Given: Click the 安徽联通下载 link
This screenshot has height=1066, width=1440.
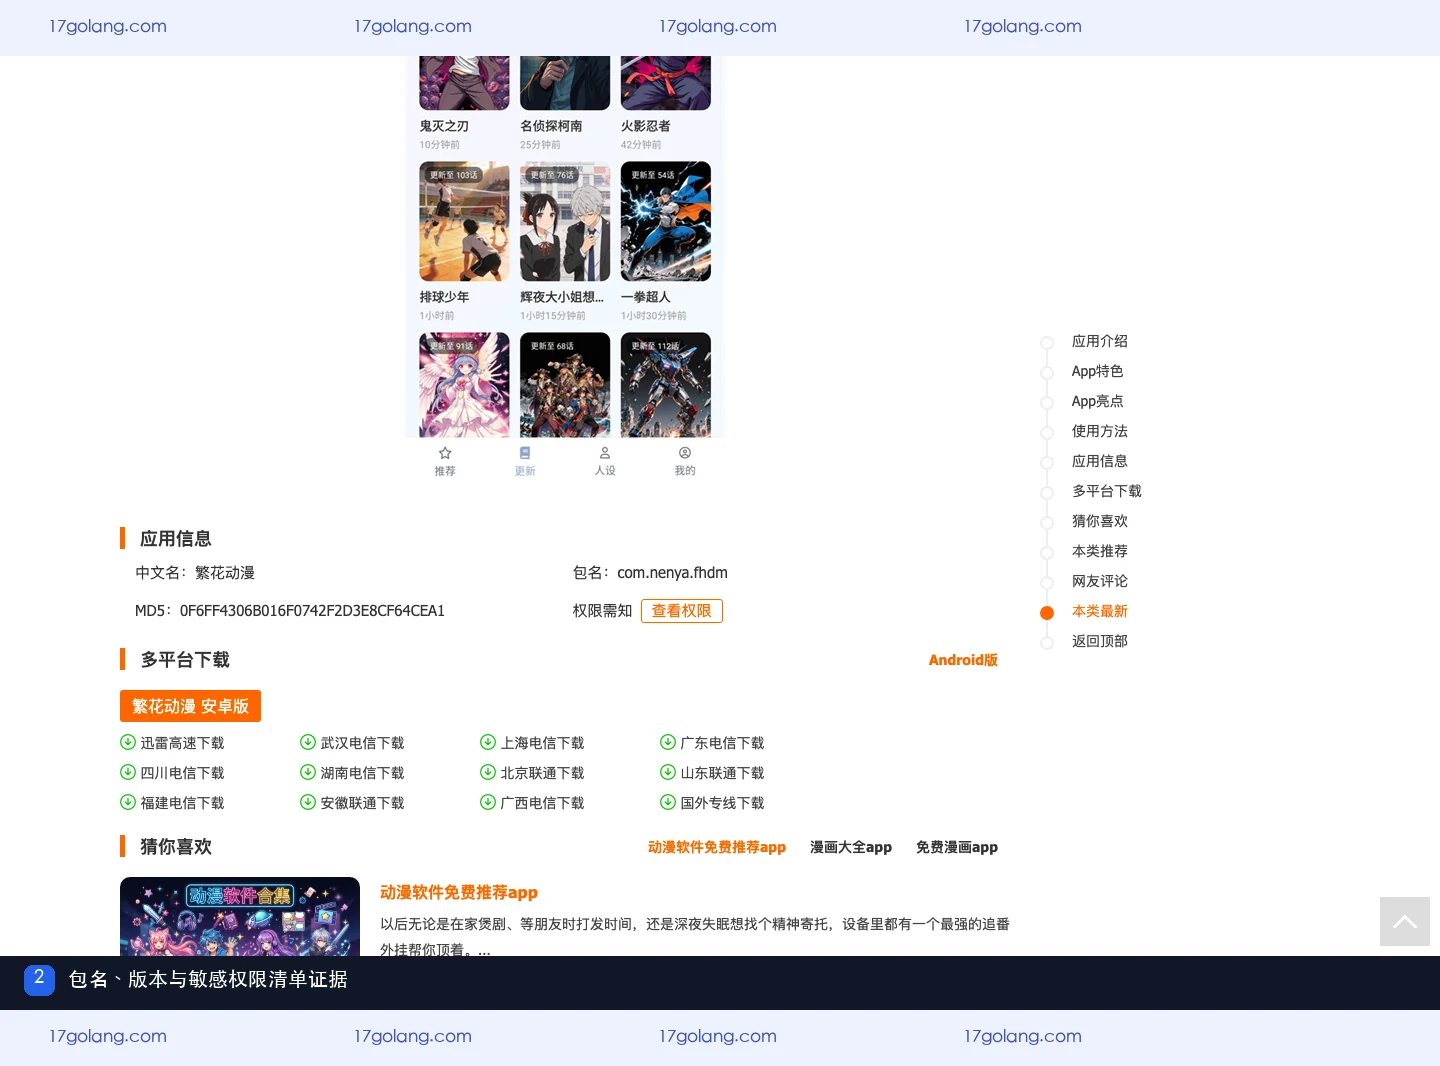Looking at the screenshot, I should 362,803.
